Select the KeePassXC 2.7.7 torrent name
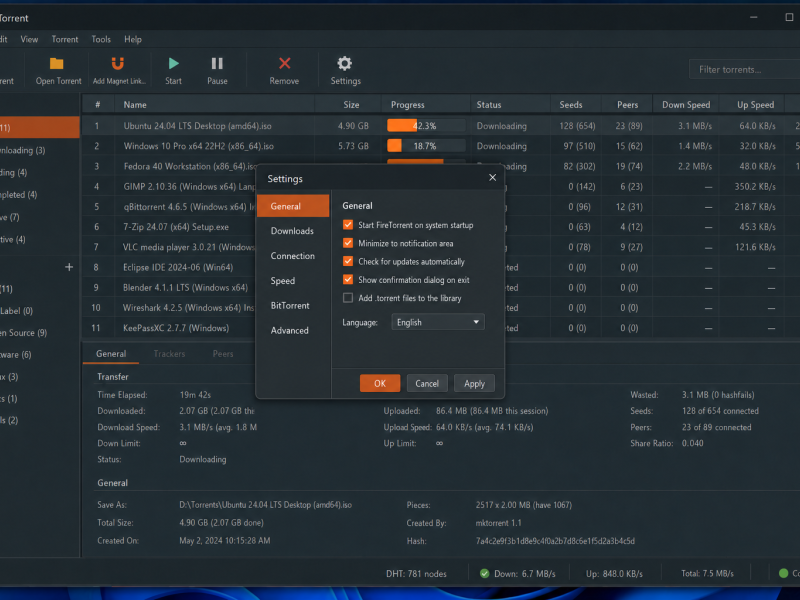This screenshot has height=600, width=800. point(176,328)
